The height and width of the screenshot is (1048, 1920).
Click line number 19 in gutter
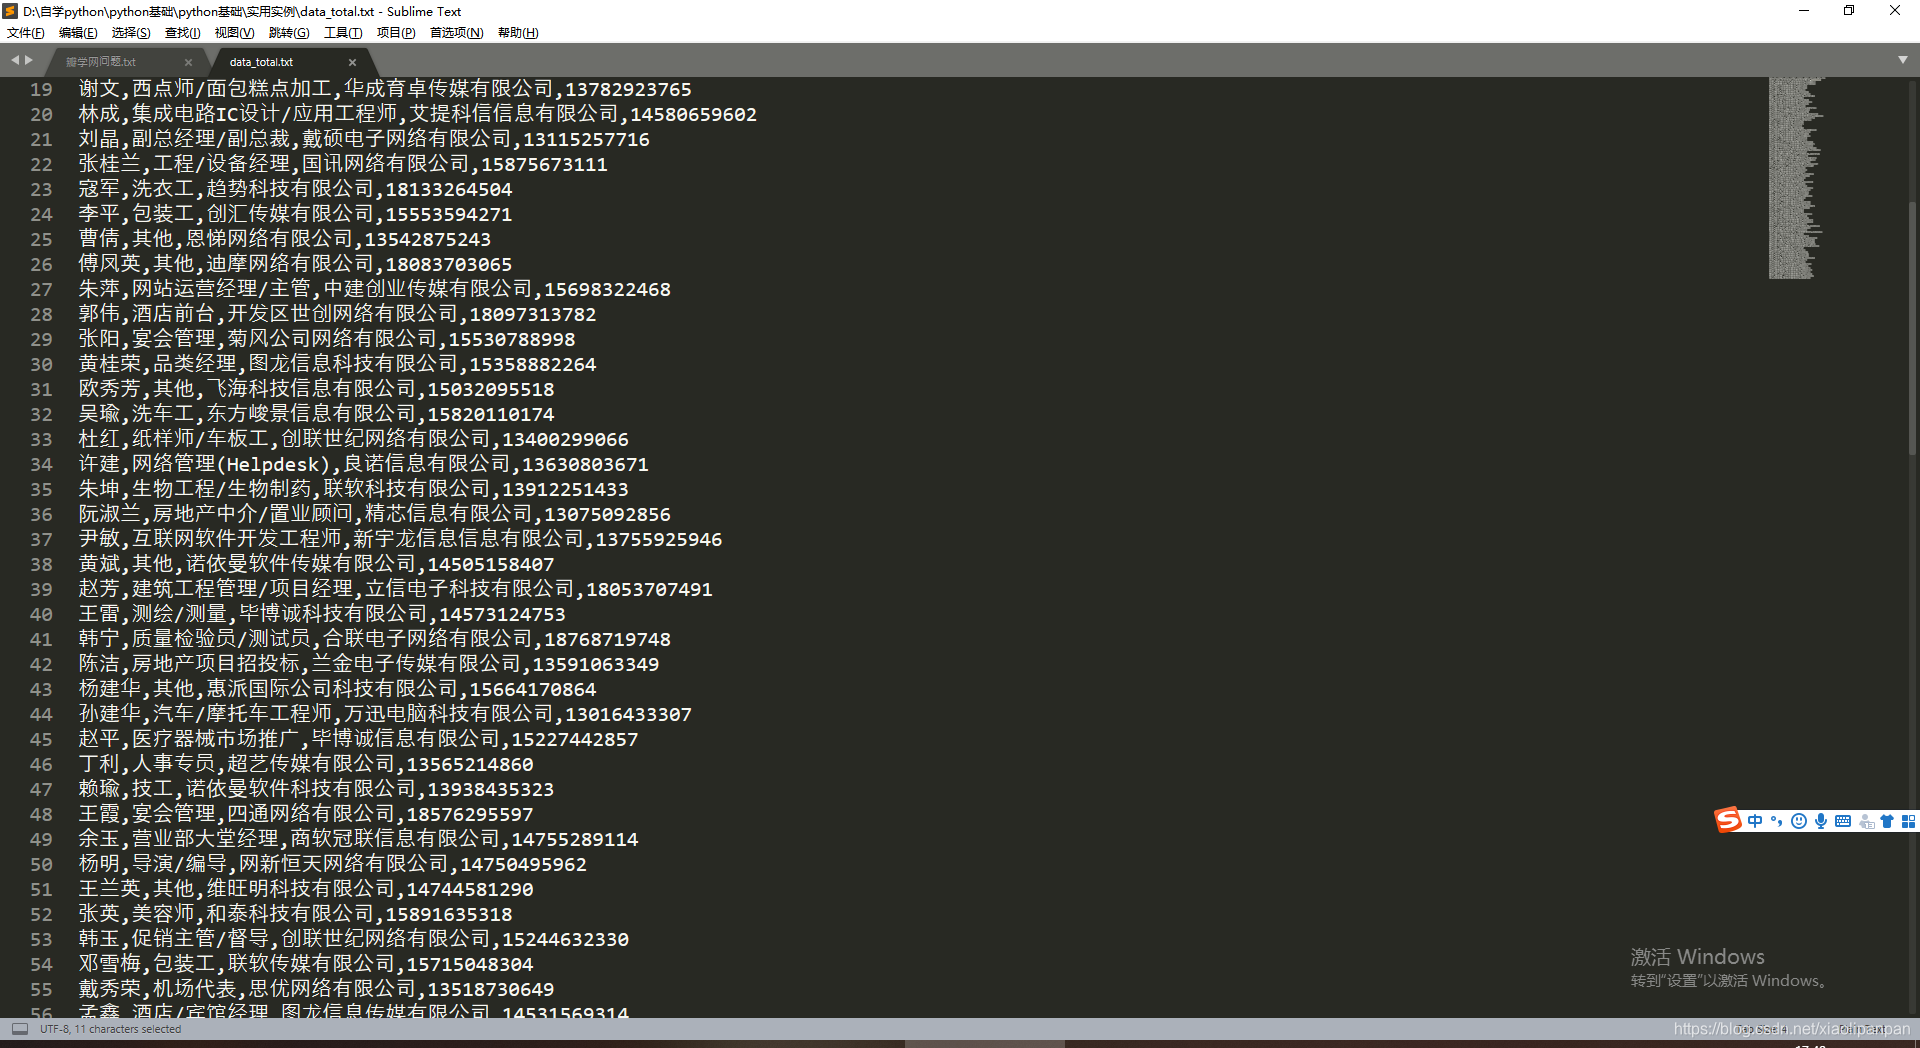pos(41,90)
